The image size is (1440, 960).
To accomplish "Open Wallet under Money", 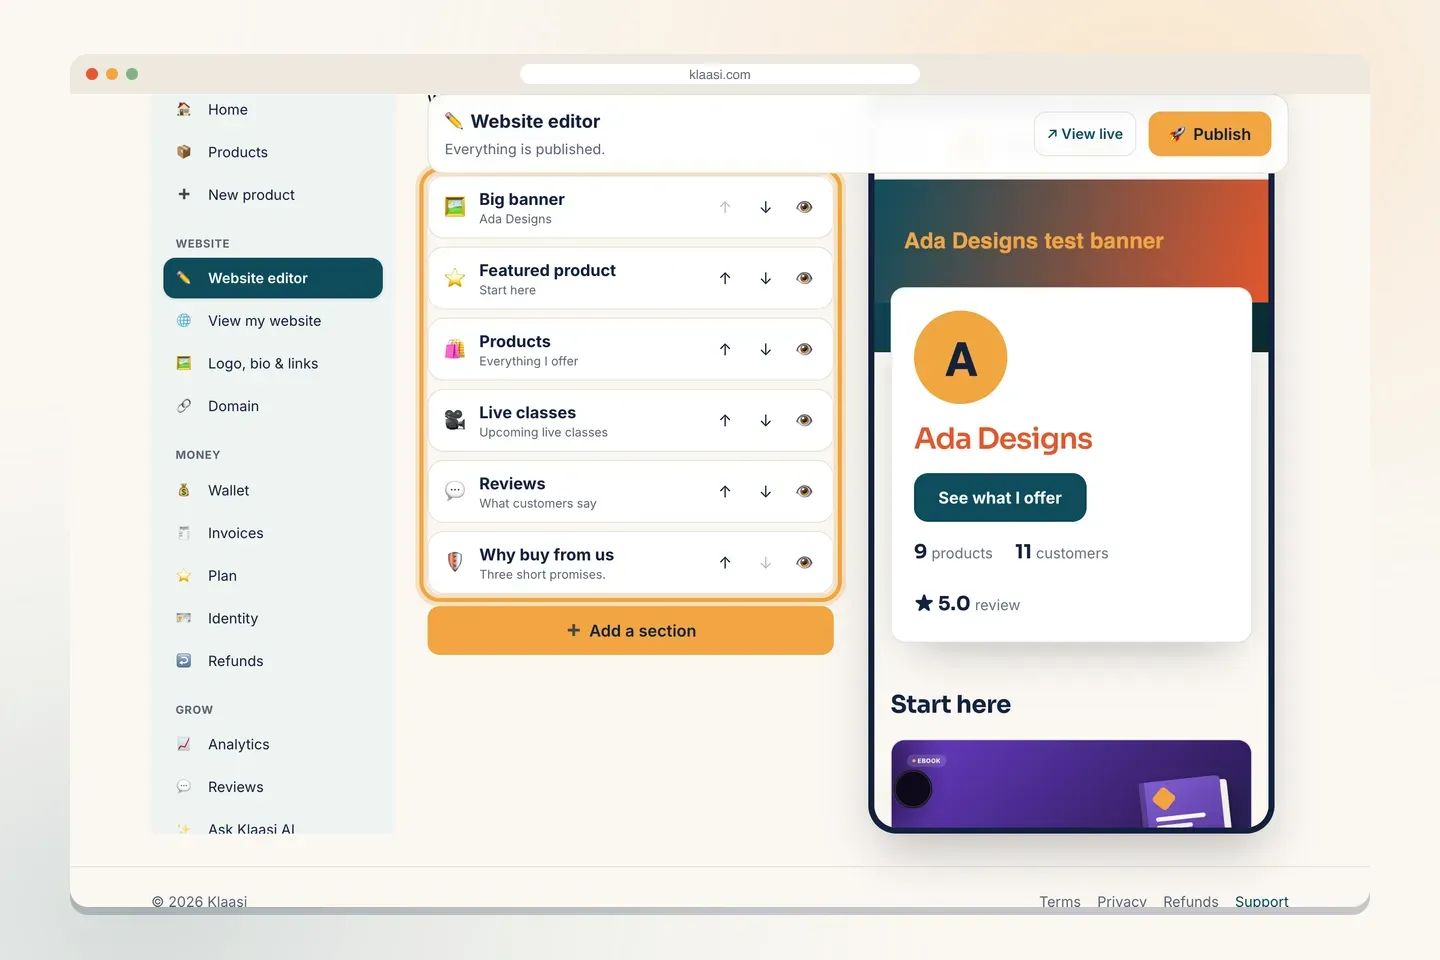I will [273, 490].
